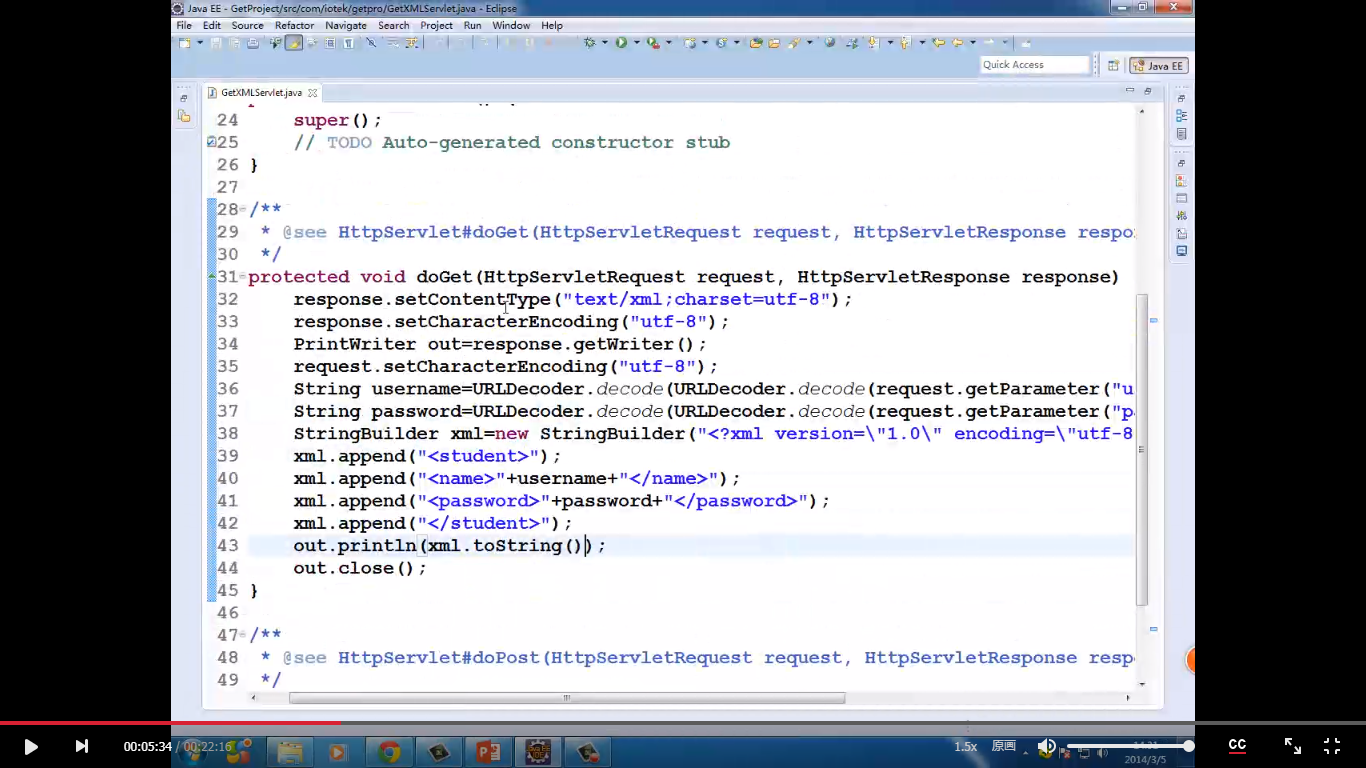
Task: Collapse the Javadoc comment at line 28
Action: 242,209
